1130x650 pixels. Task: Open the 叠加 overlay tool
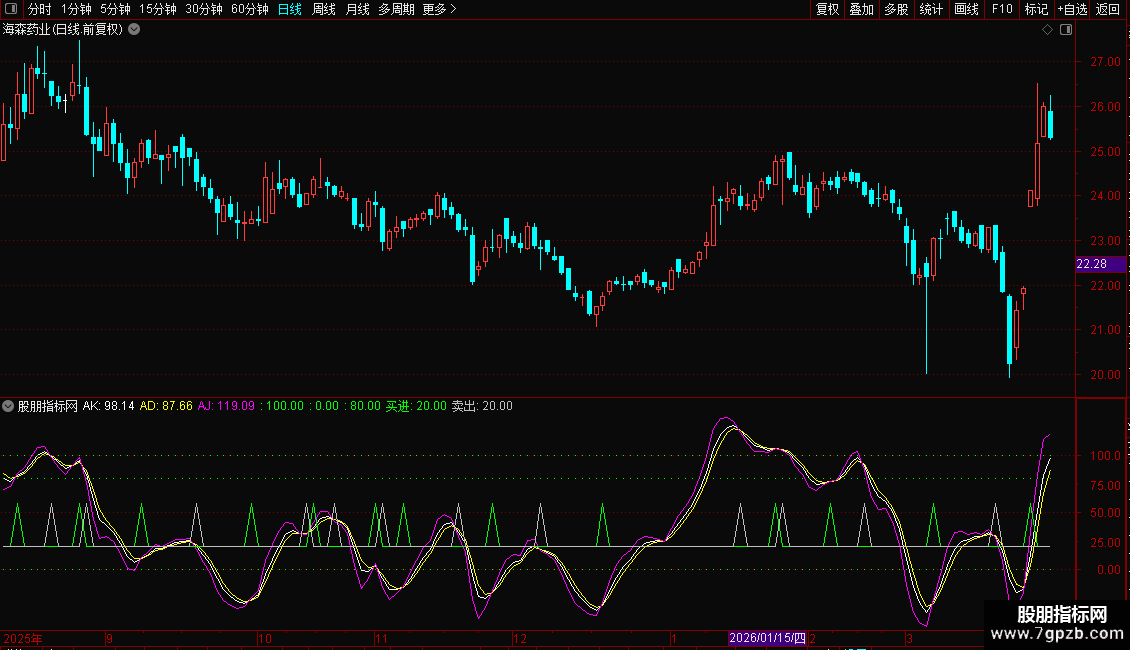pyautogui.click(x=861, y=9)
